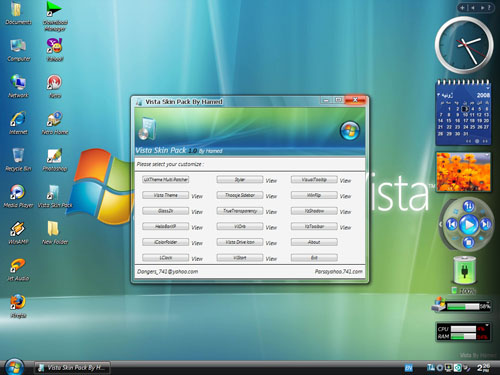Open the Start orb on the taskbar
This screenshot has height=375, width=500.
tap(14, 367)
